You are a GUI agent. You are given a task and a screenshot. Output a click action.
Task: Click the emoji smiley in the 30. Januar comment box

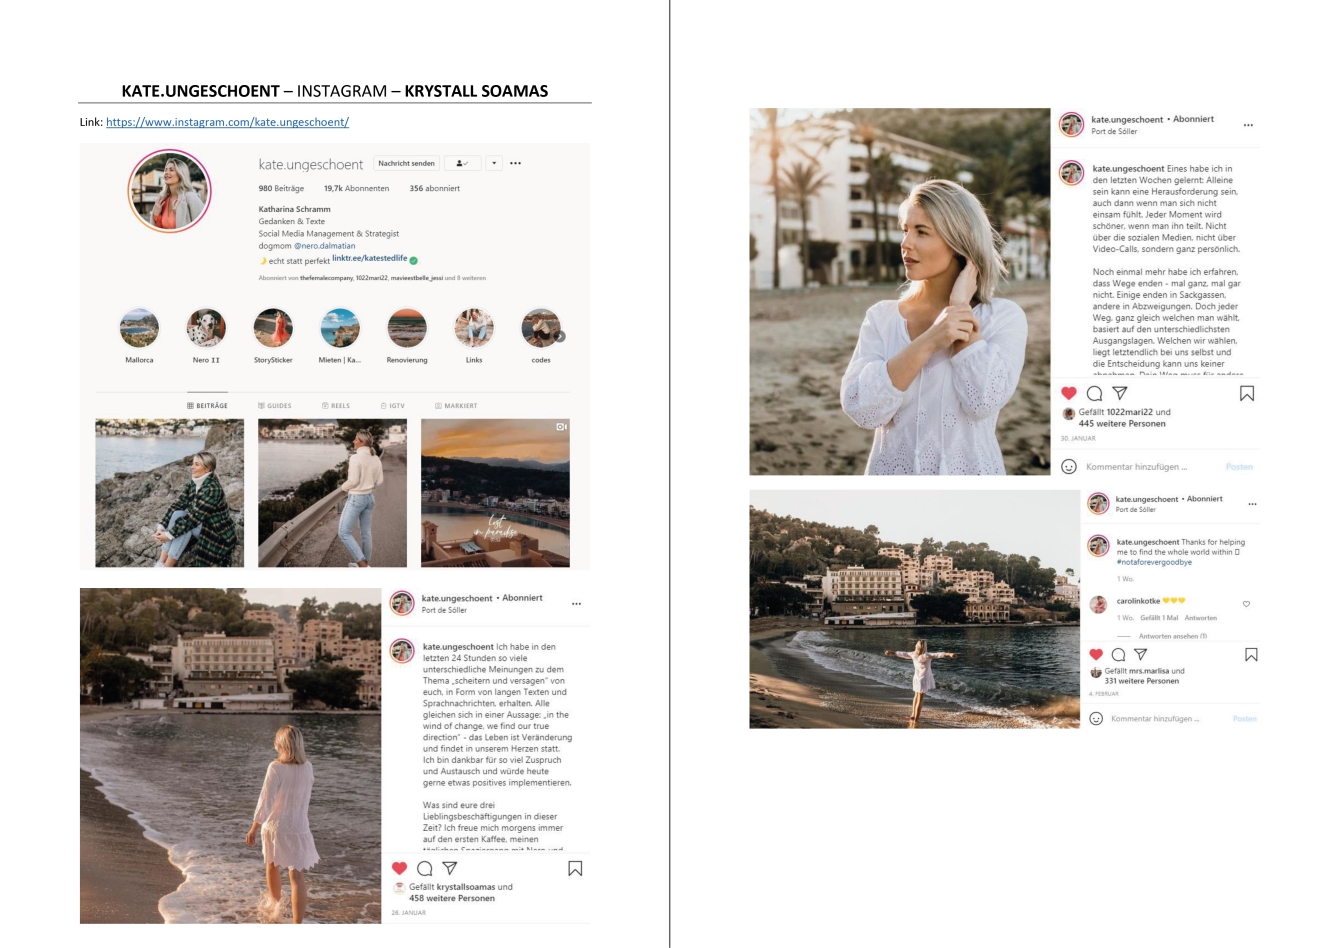(1068, 467)
